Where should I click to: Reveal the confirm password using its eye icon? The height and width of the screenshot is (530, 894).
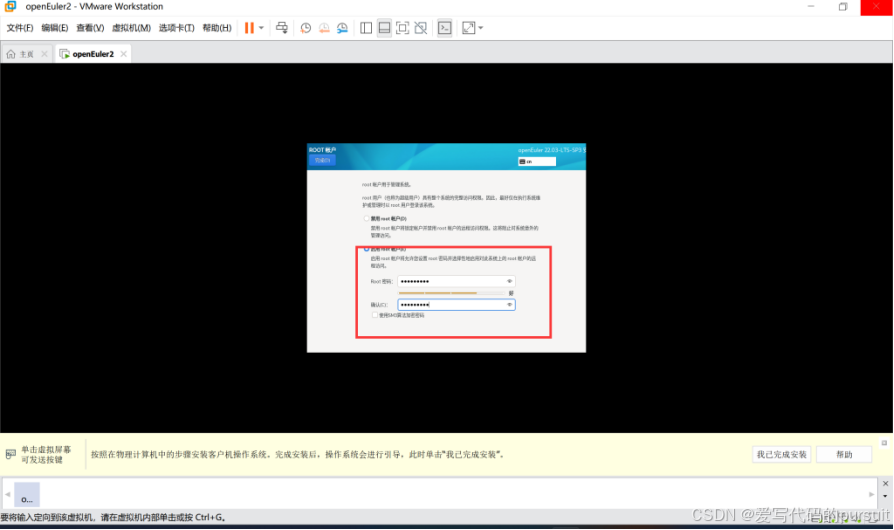pyautogui.click(x=510, y=305)
